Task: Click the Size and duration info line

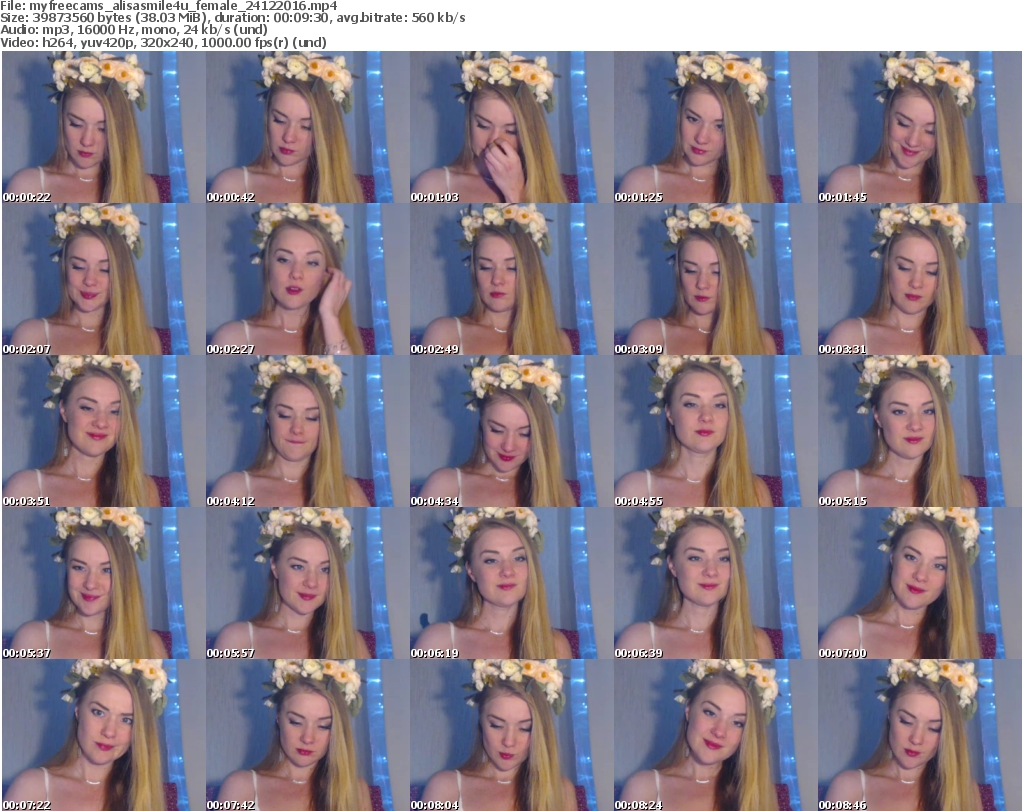Action: point(233,18)
